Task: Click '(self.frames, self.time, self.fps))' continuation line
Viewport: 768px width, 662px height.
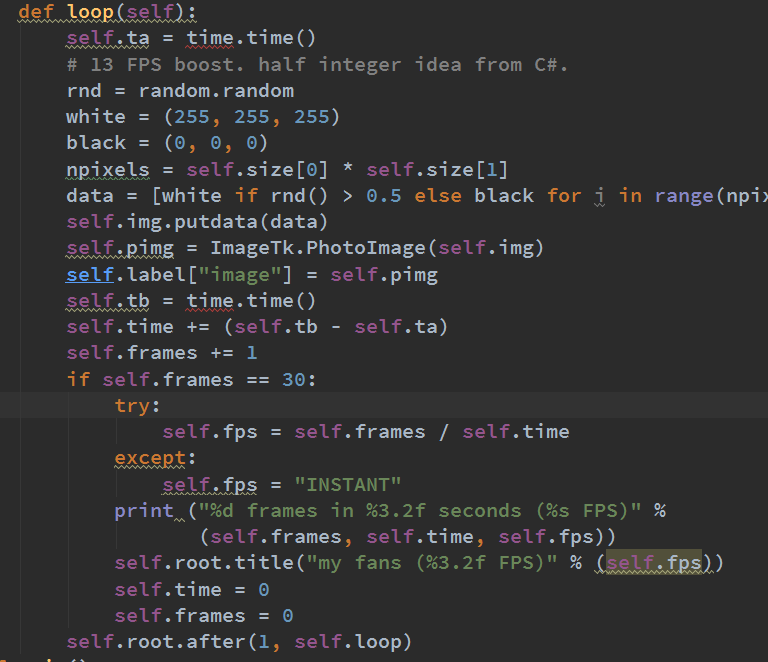Action: [408, 537]
